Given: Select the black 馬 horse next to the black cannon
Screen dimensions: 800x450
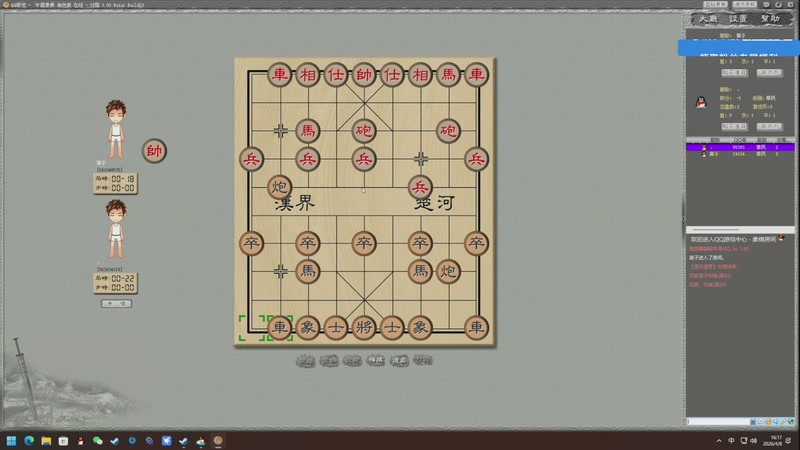Looking at the screenshot, I should 420,271.
